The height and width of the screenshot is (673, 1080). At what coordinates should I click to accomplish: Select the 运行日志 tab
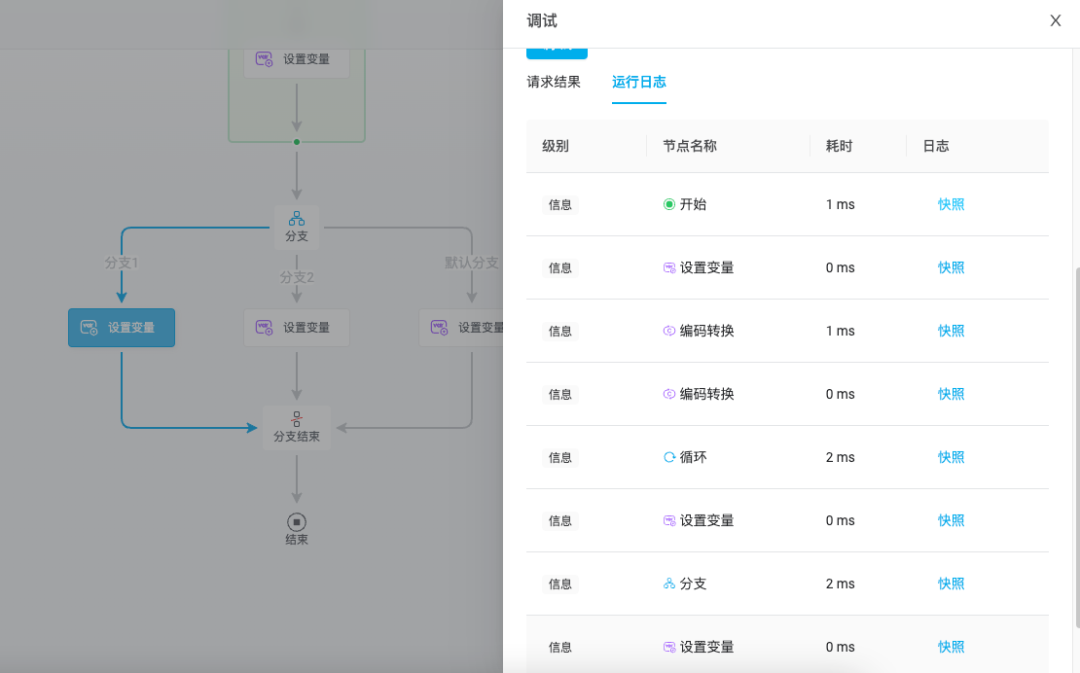click(x=638, y=82)
